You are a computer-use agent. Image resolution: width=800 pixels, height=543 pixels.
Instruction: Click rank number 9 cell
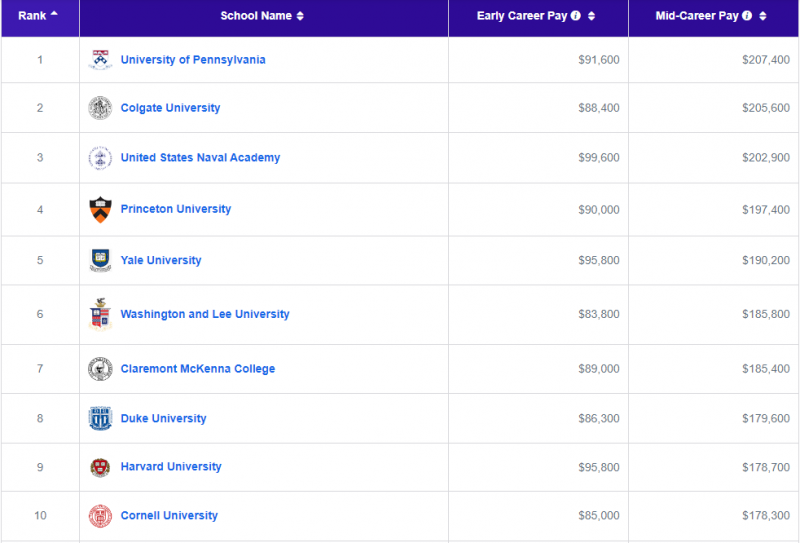[40, 467]
